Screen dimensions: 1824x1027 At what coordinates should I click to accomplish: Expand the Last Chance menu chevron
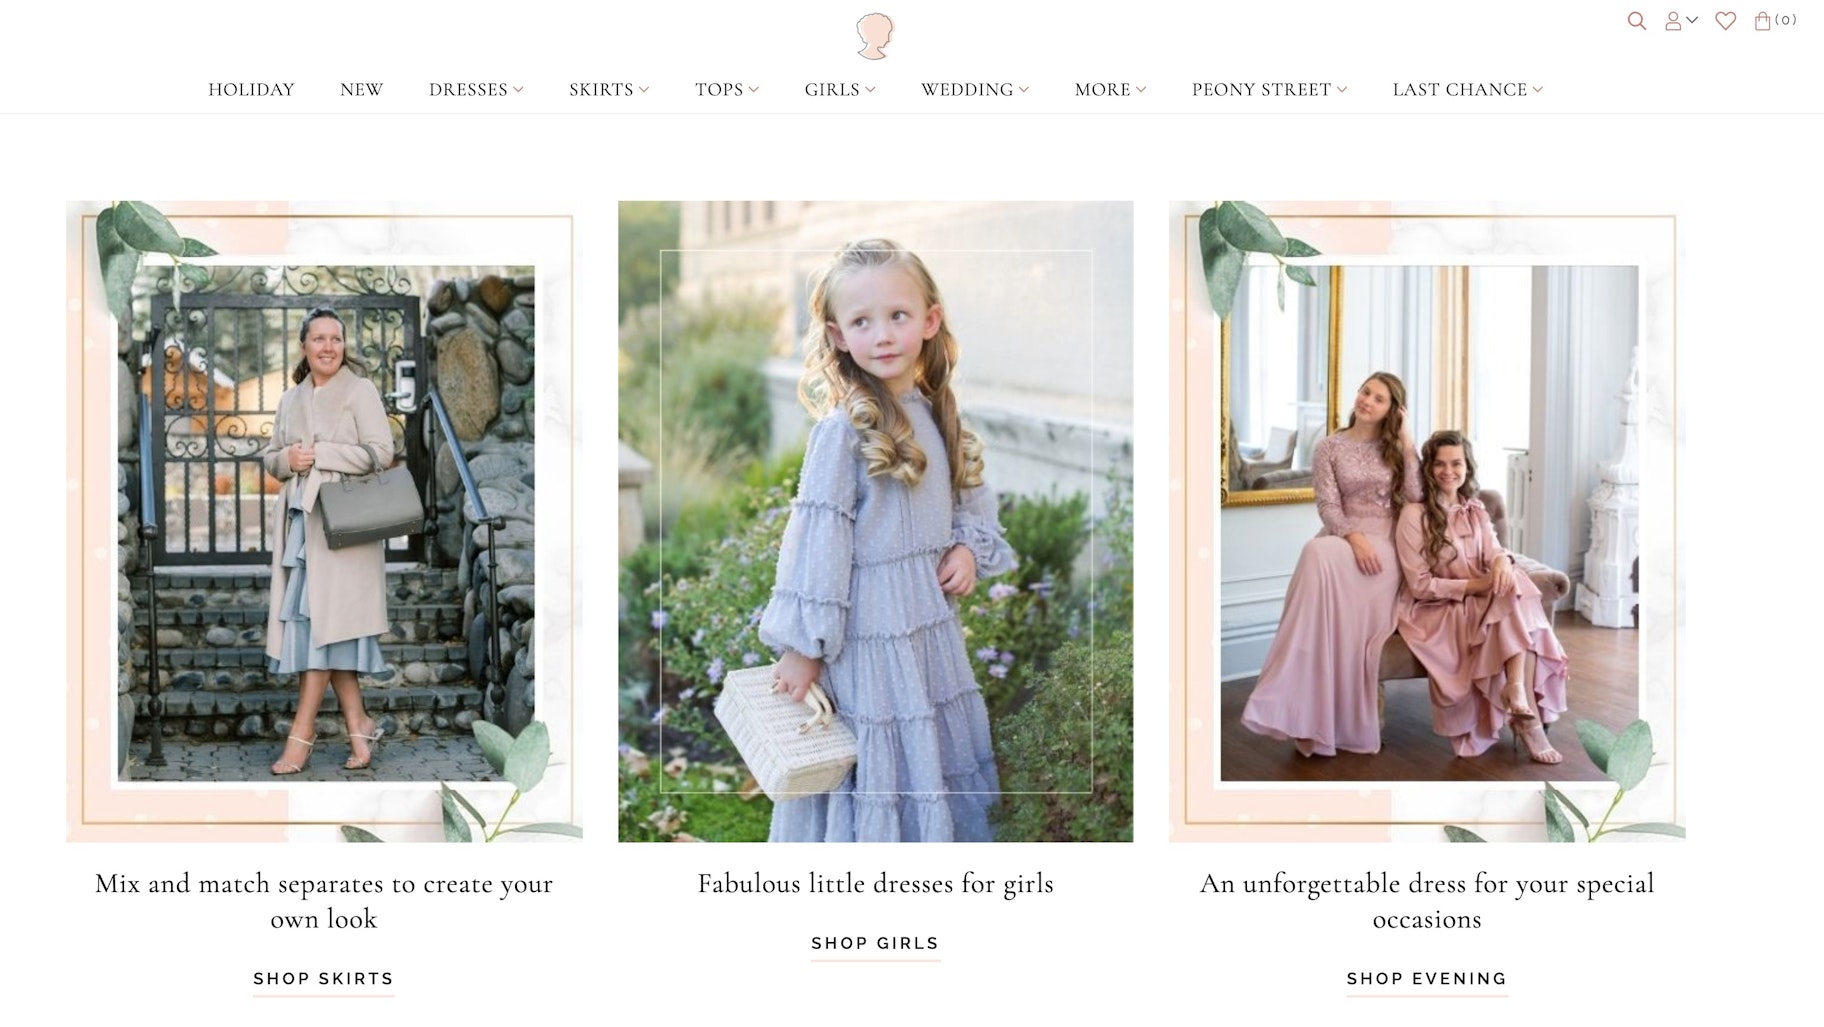click(x=1538, y=90)
